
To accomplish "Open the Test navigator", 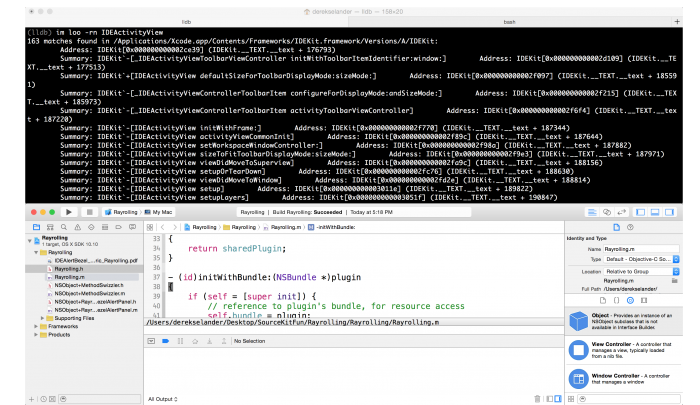I will 91,227.
